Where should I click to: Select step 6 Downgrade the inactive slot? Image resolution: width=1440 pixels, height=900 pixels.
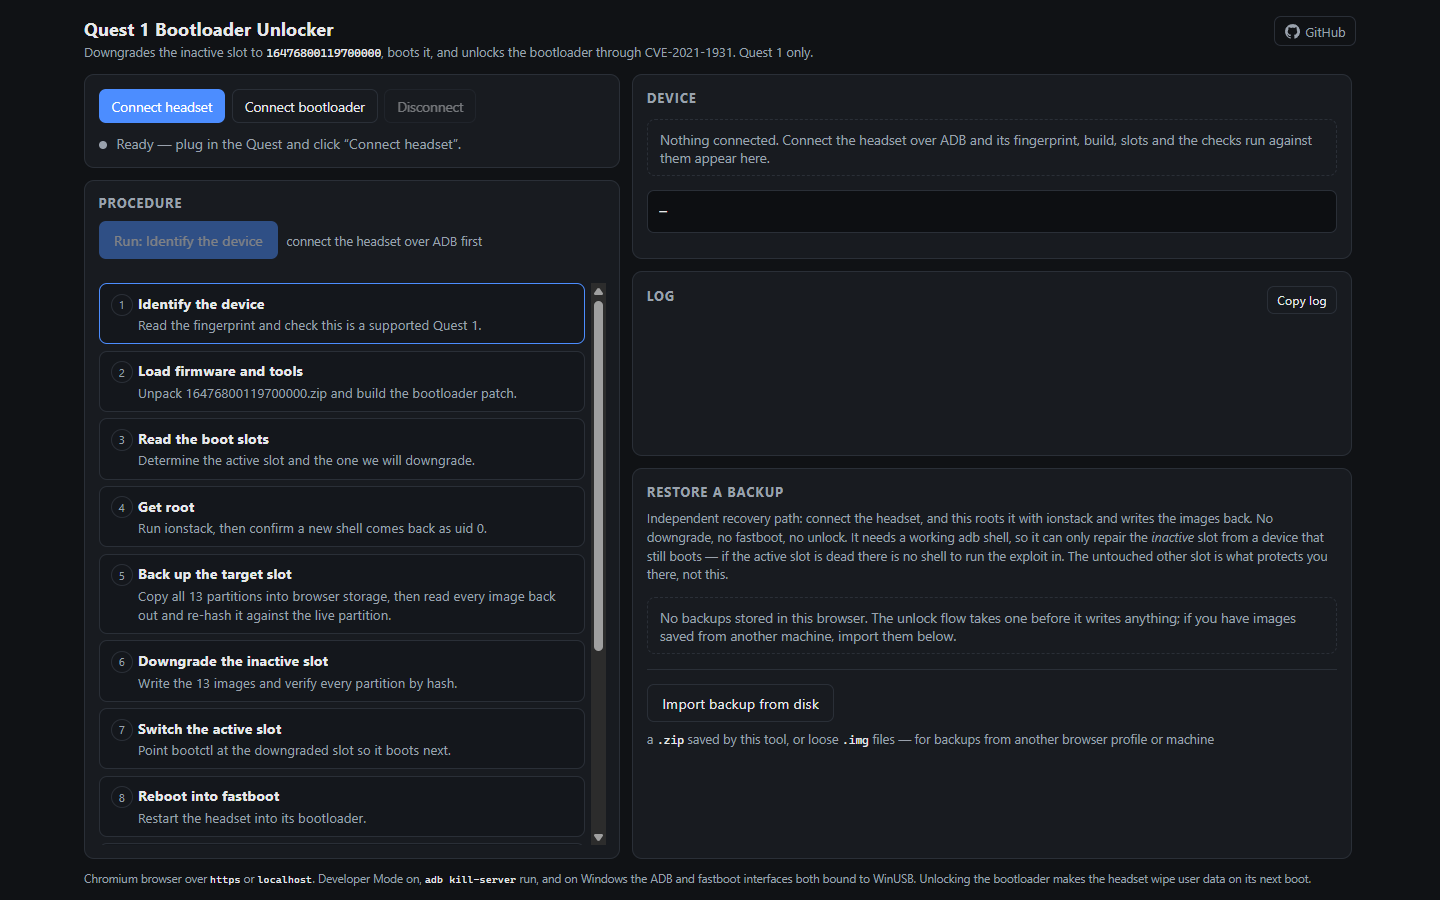342,672
